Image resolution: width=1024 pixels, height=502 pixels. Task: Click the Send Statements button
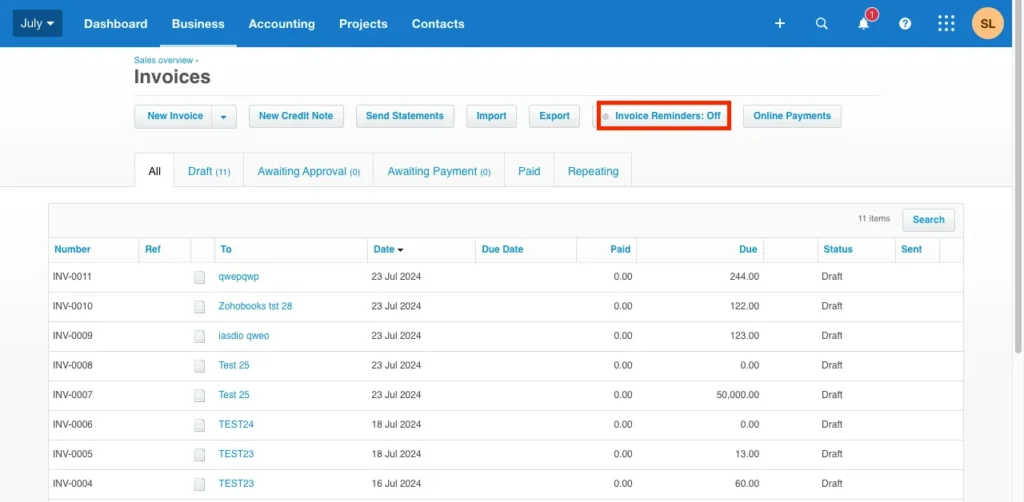[405, 116]
